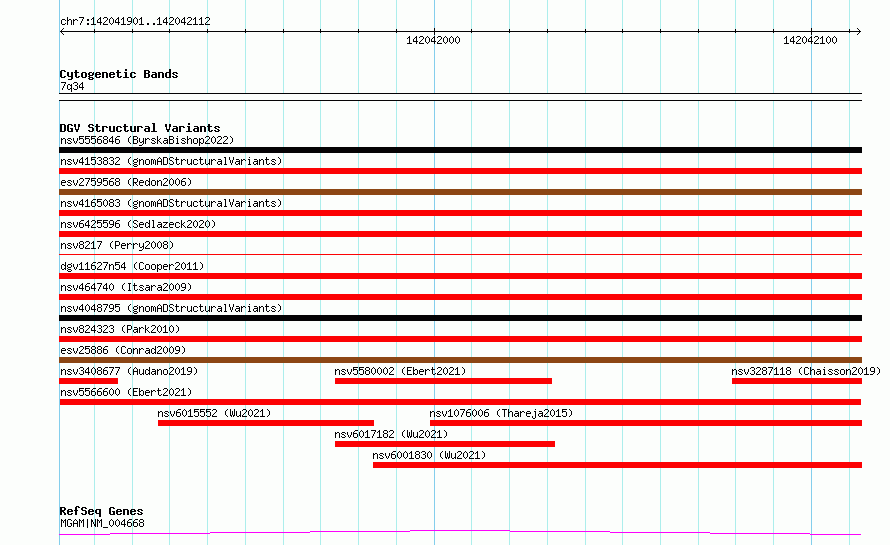Select the short red bar of nsv3408677

89,381
